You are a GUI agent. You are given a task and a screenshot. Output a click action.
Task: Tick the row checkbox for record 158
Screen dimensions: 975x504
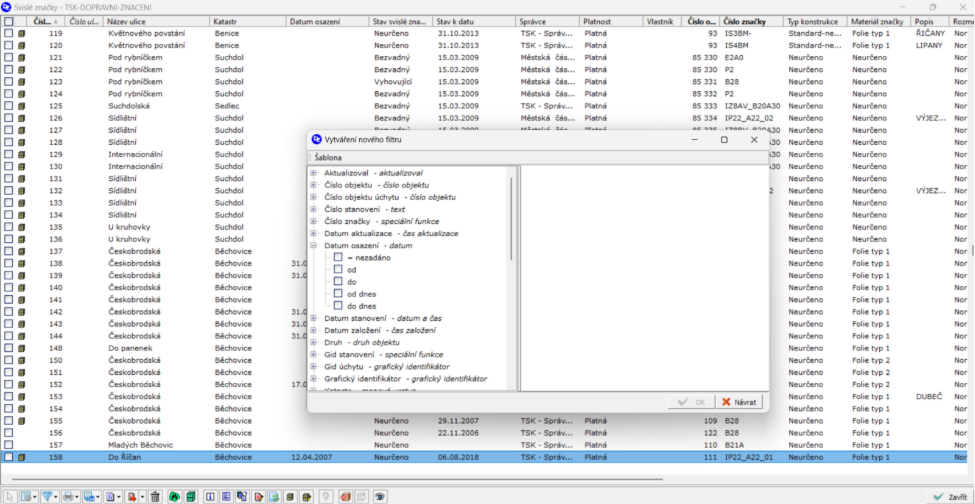click(8, 457)
